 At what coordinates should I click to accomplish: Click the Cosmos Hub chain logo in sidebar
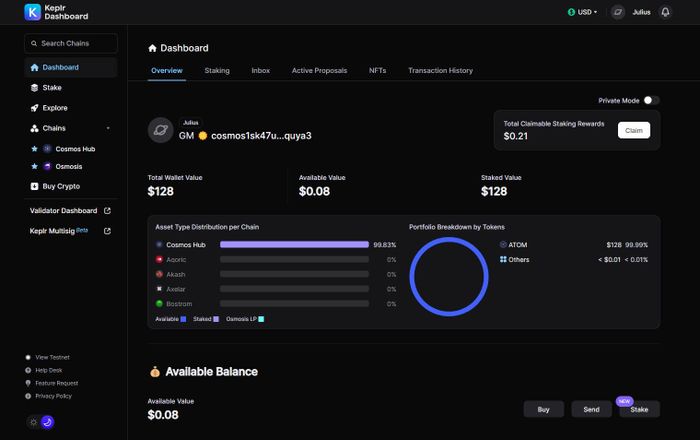tap(47, 149)
